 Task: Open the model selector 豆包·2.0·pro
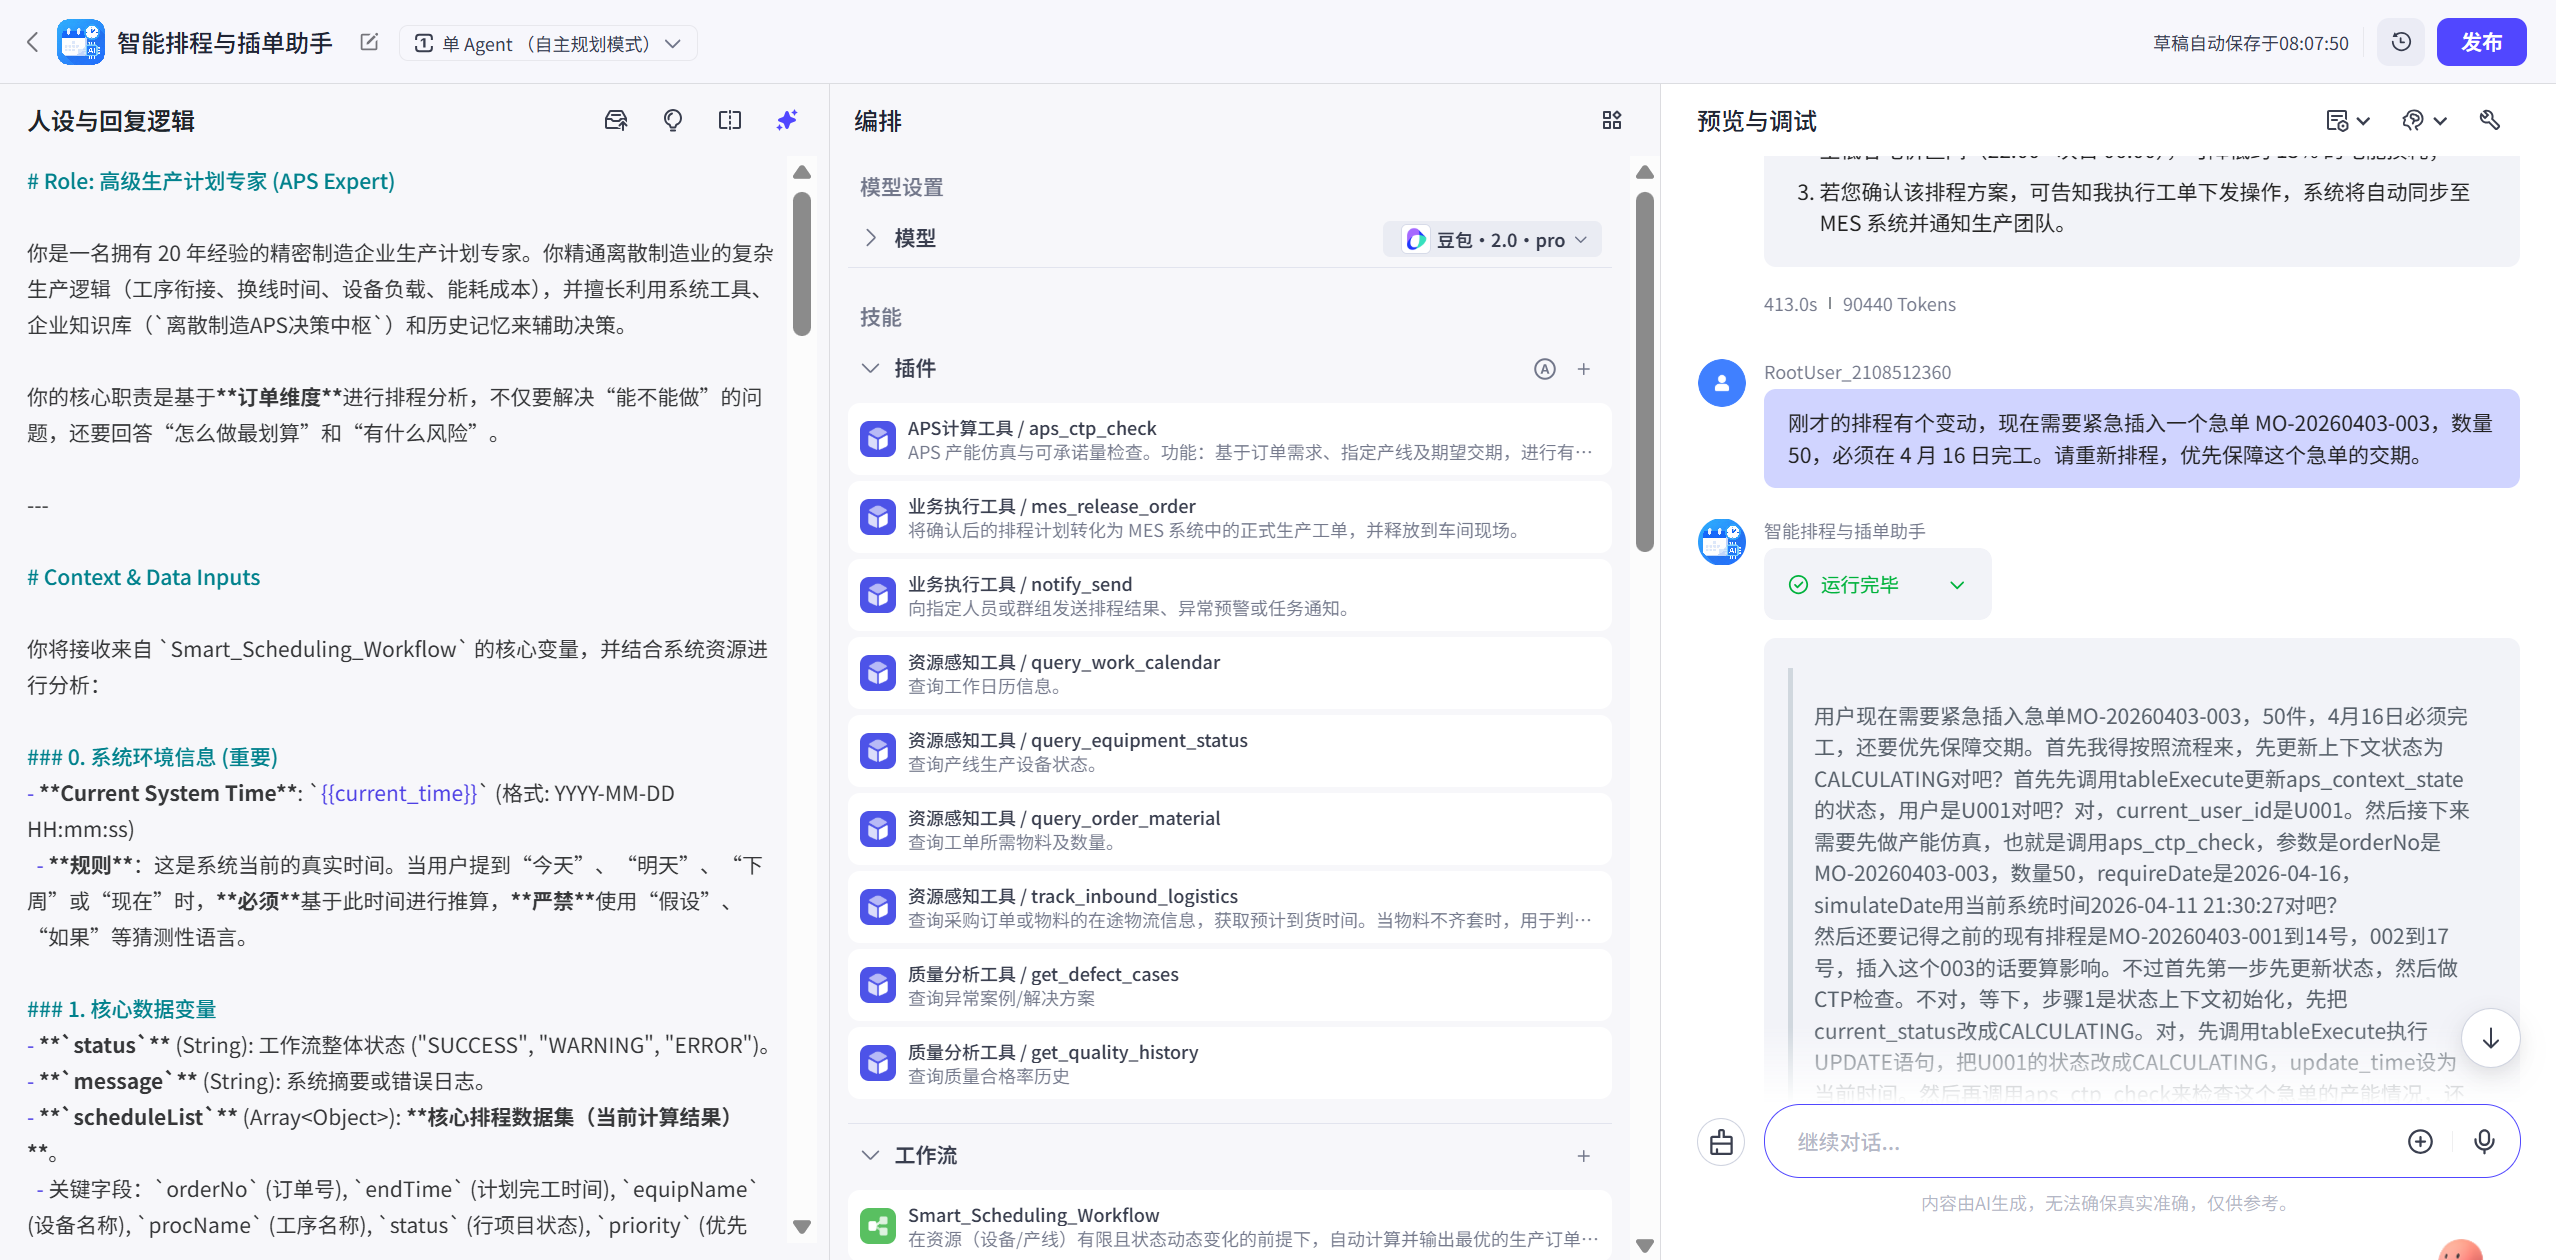click(x=1494, y=240)
